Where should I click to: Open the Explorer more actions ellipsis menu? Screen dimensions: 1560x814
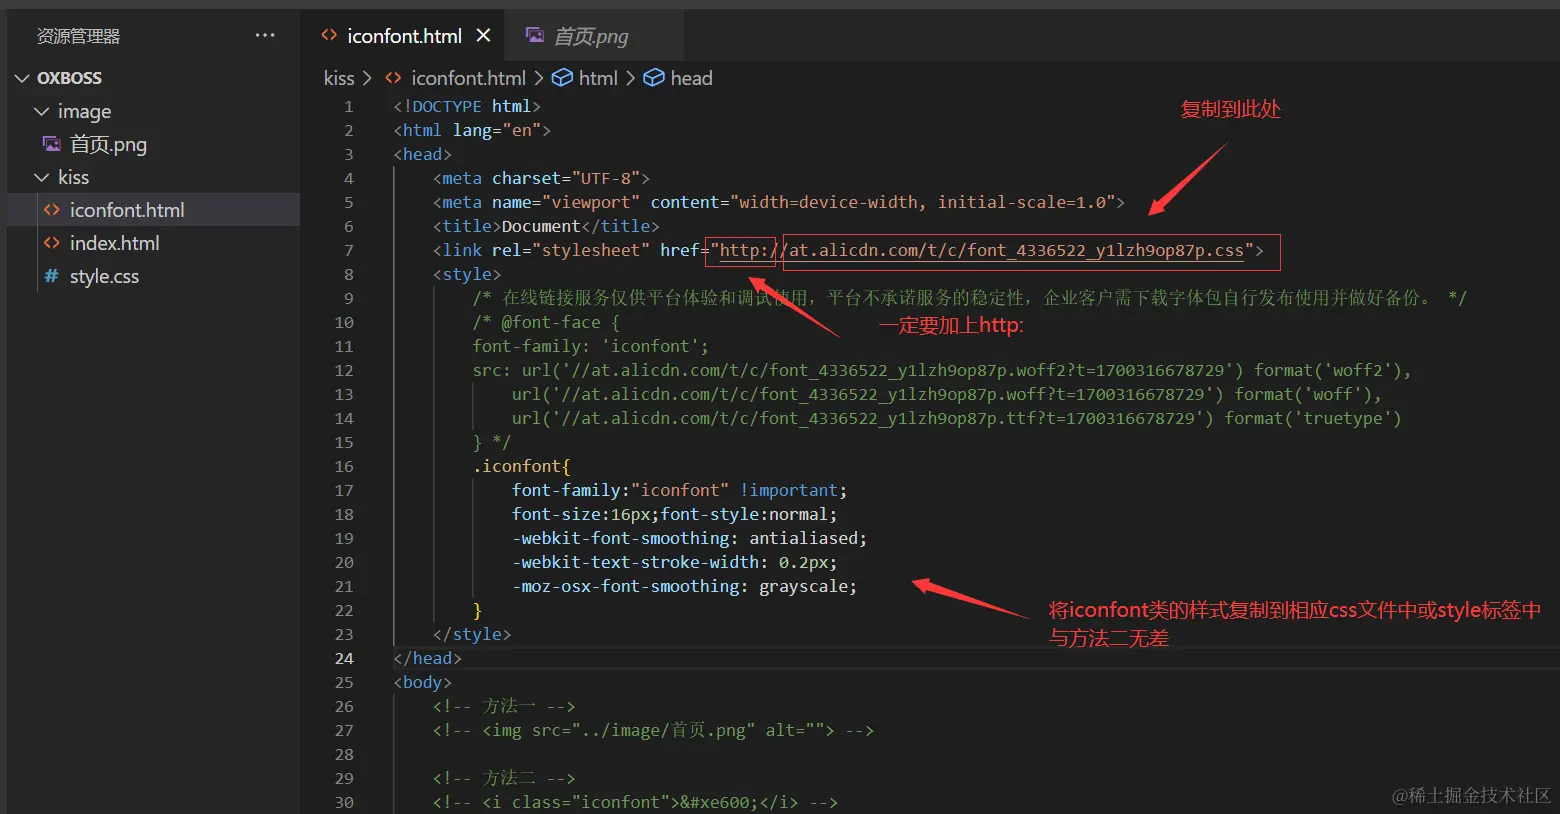265,36
